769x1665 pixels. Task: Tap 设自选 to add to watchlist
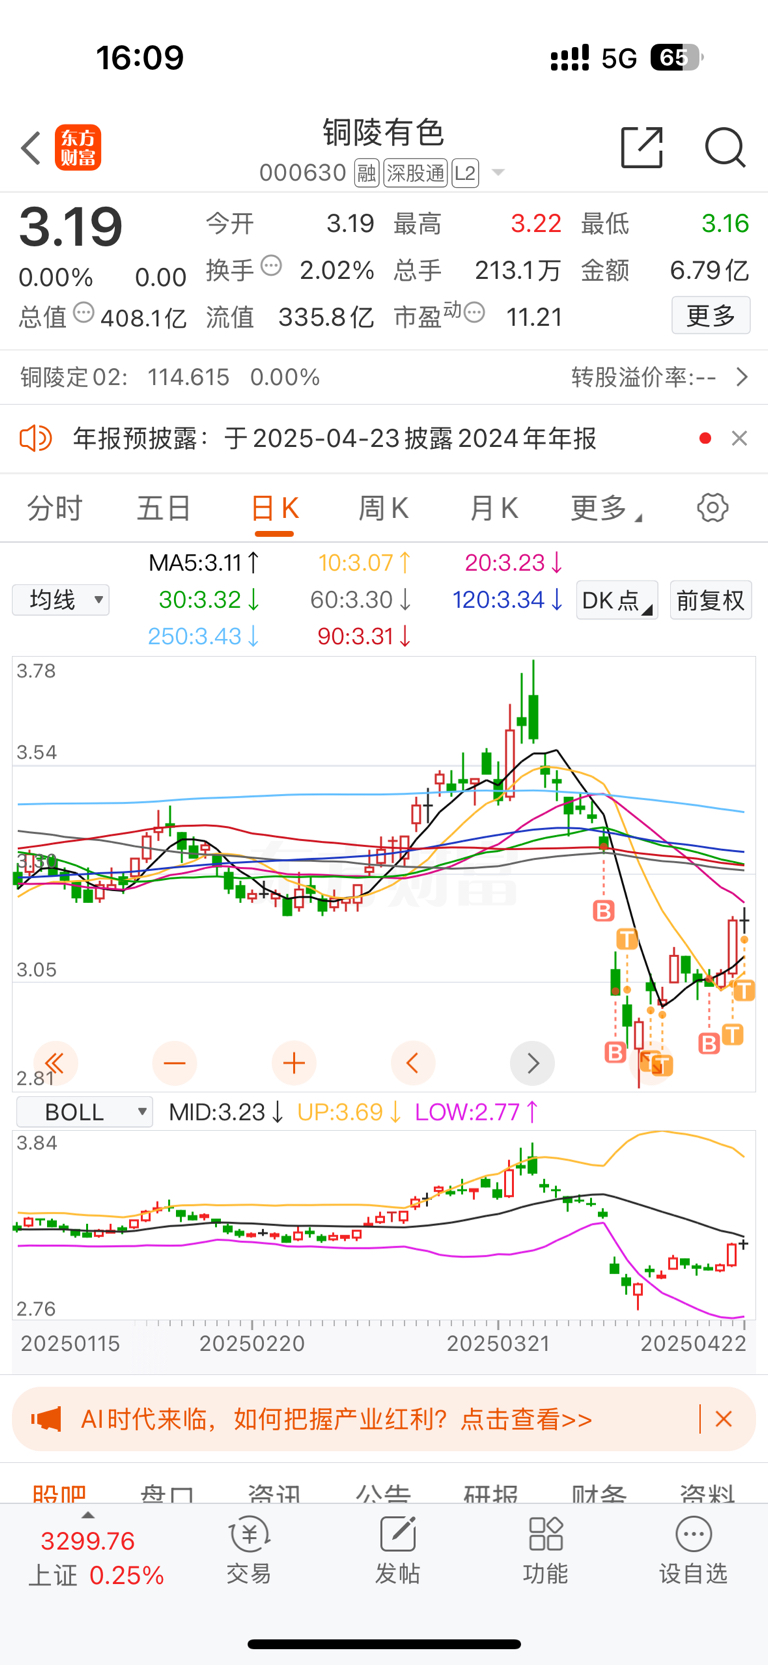(693, 1550)
